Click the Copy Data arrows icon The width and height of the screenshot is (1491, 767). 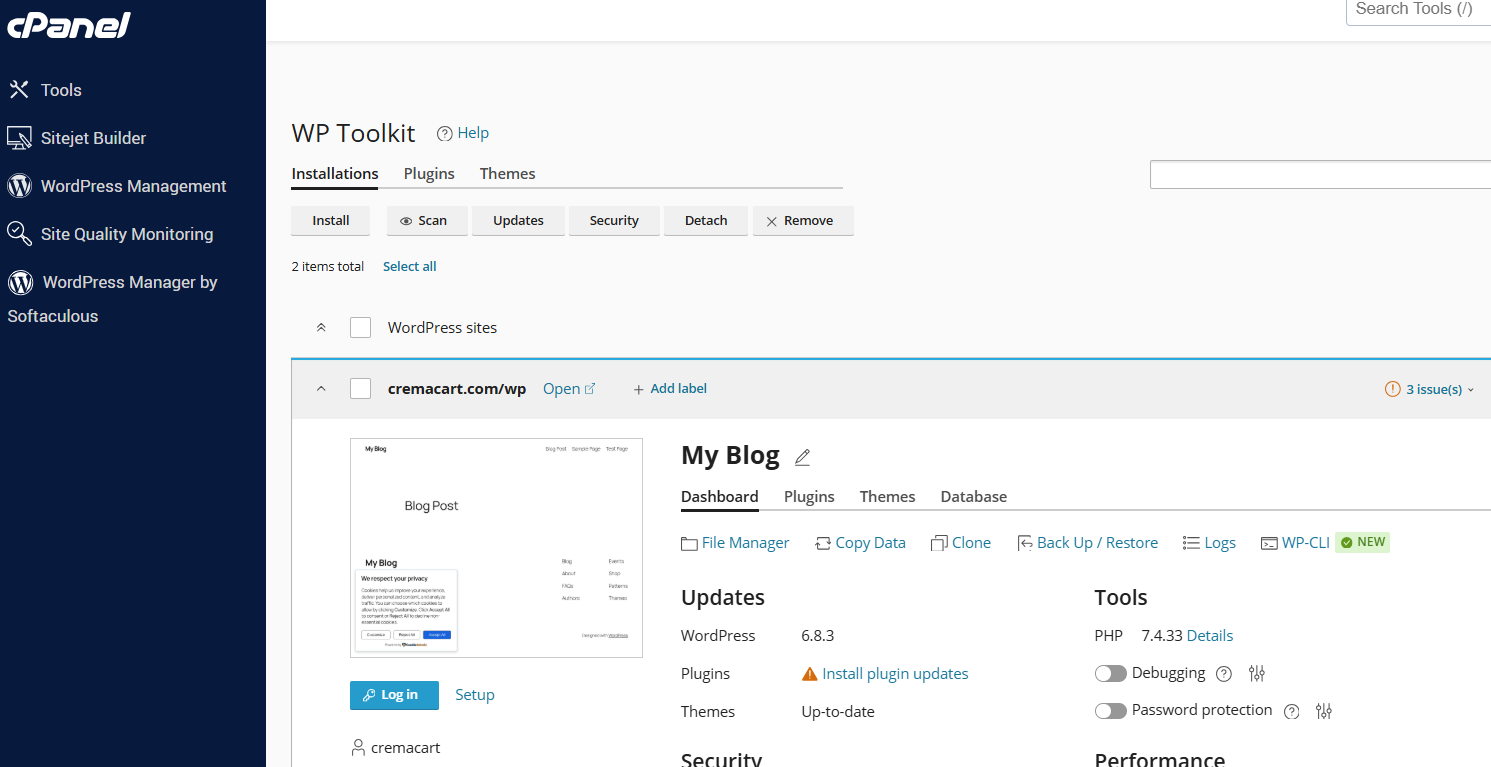click(823, 543)
